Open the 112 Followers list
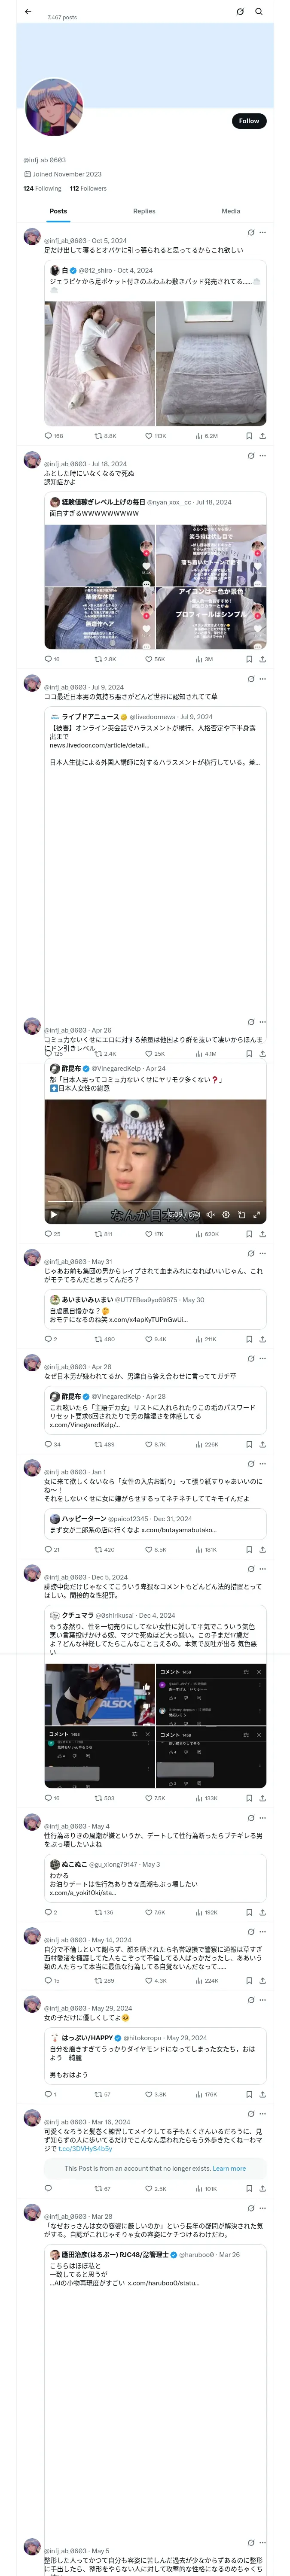The height and width of the screenshot is (2576, 290). point(88,188)
